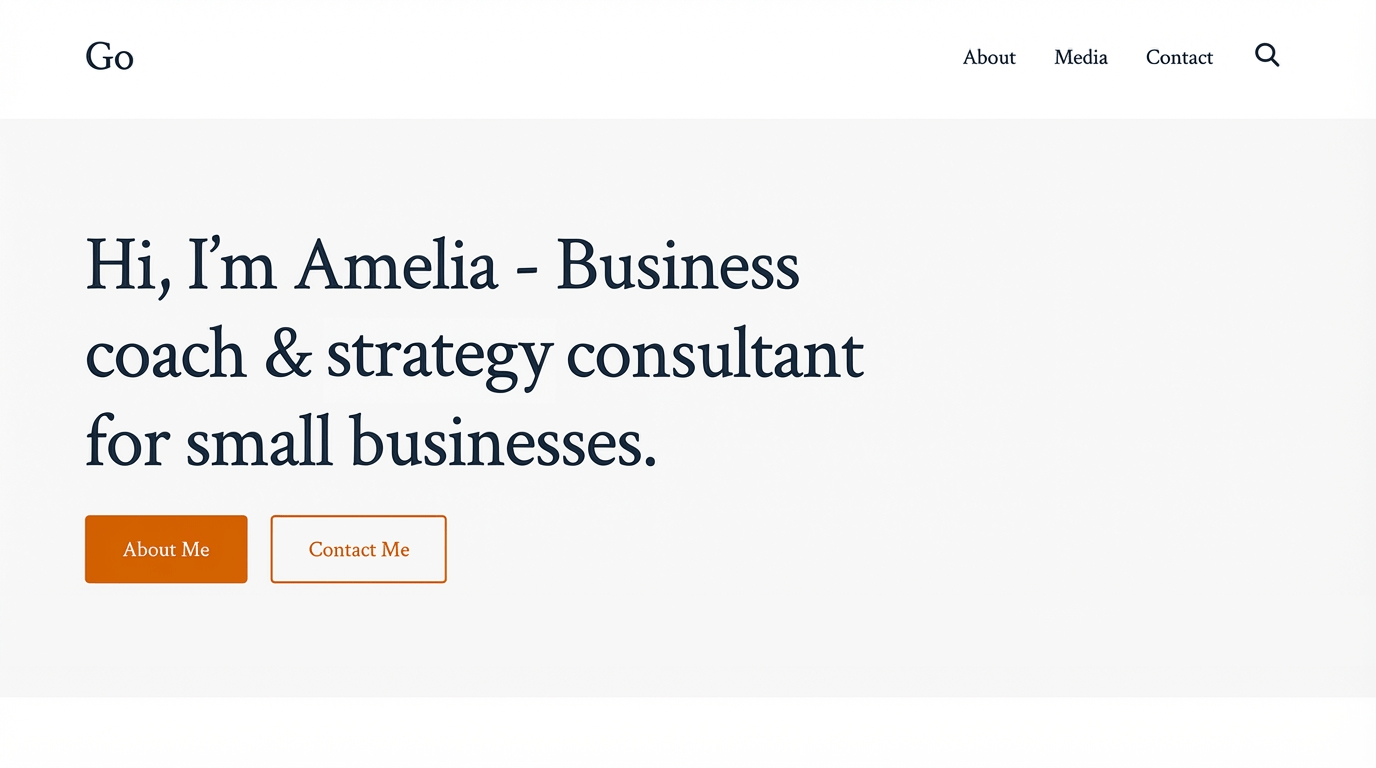Click the empty gray hero area right of heading

point(1100,400)
